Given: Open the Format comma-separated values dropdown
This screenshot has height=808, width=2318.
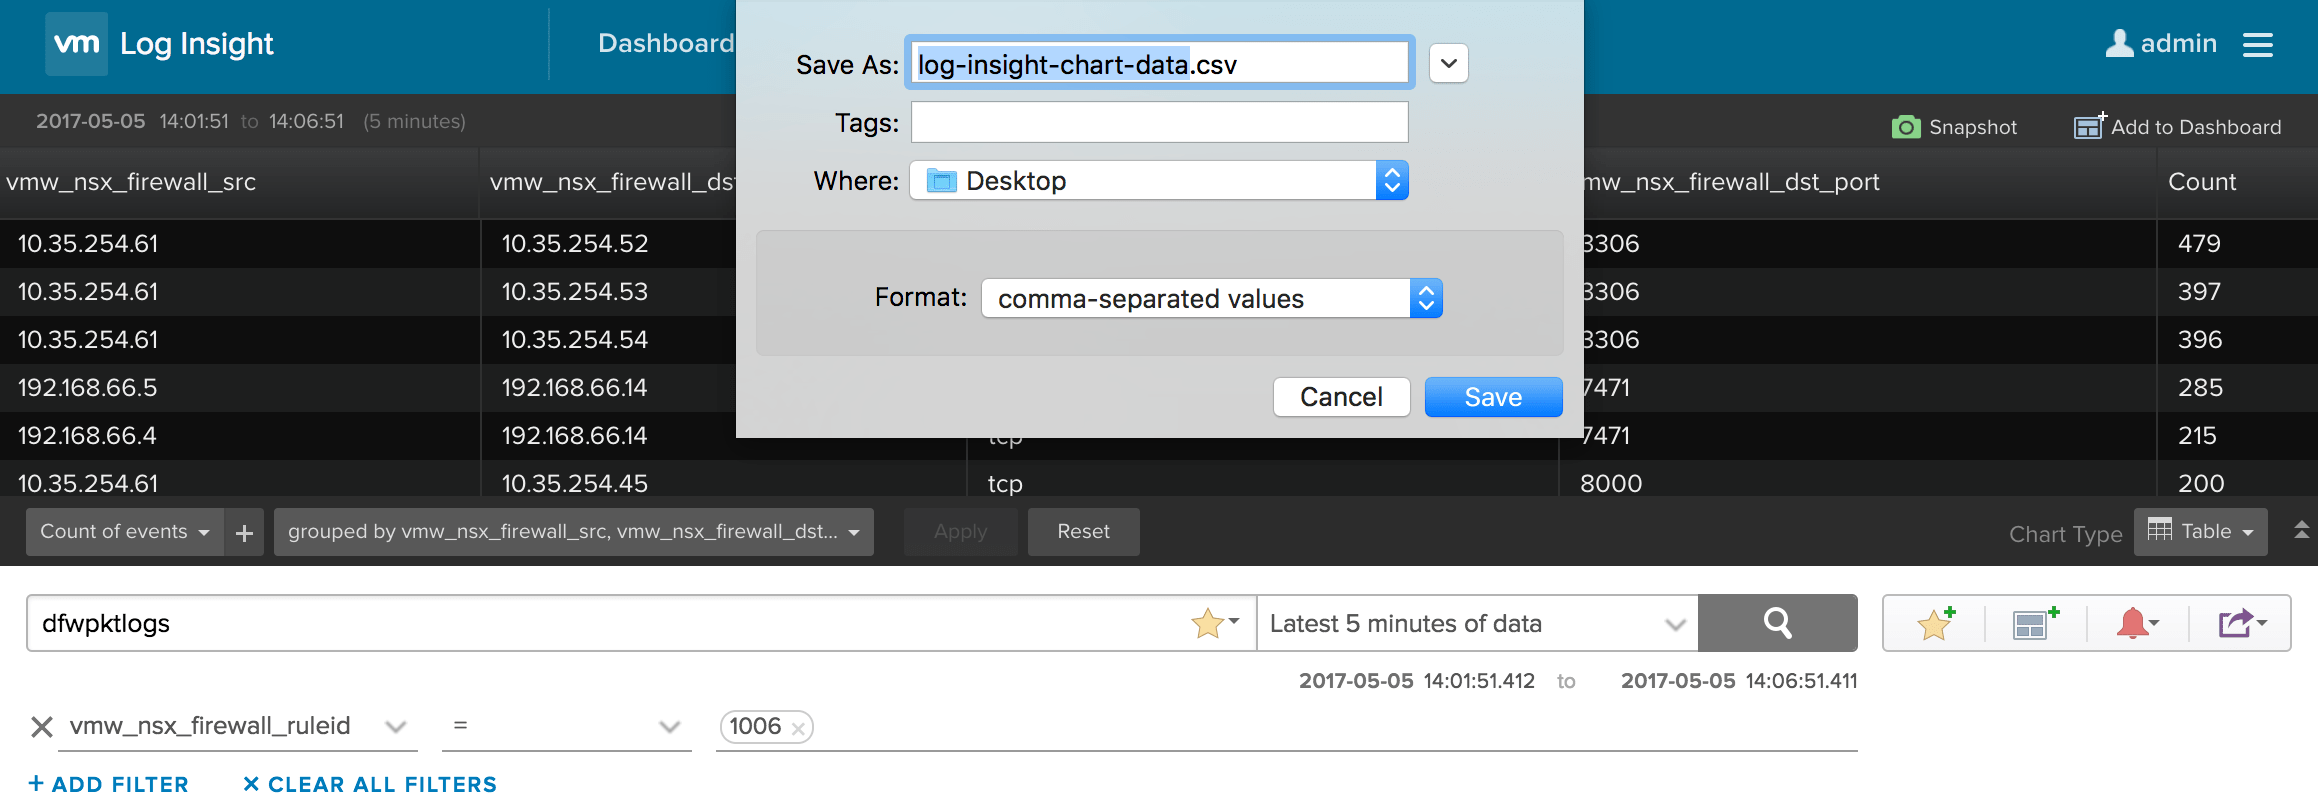Looking at the screenshot, I should [x=1212, y=298].
